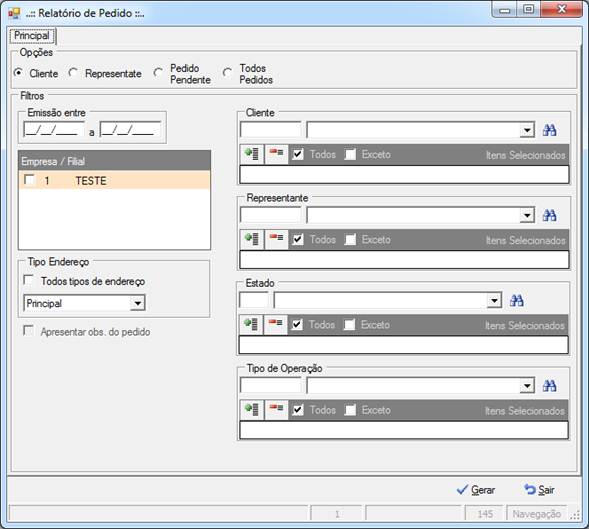The image size is (589, 529).
Task: Click red remove-item icon in Tipo de Operação
Action: [276, 410]
